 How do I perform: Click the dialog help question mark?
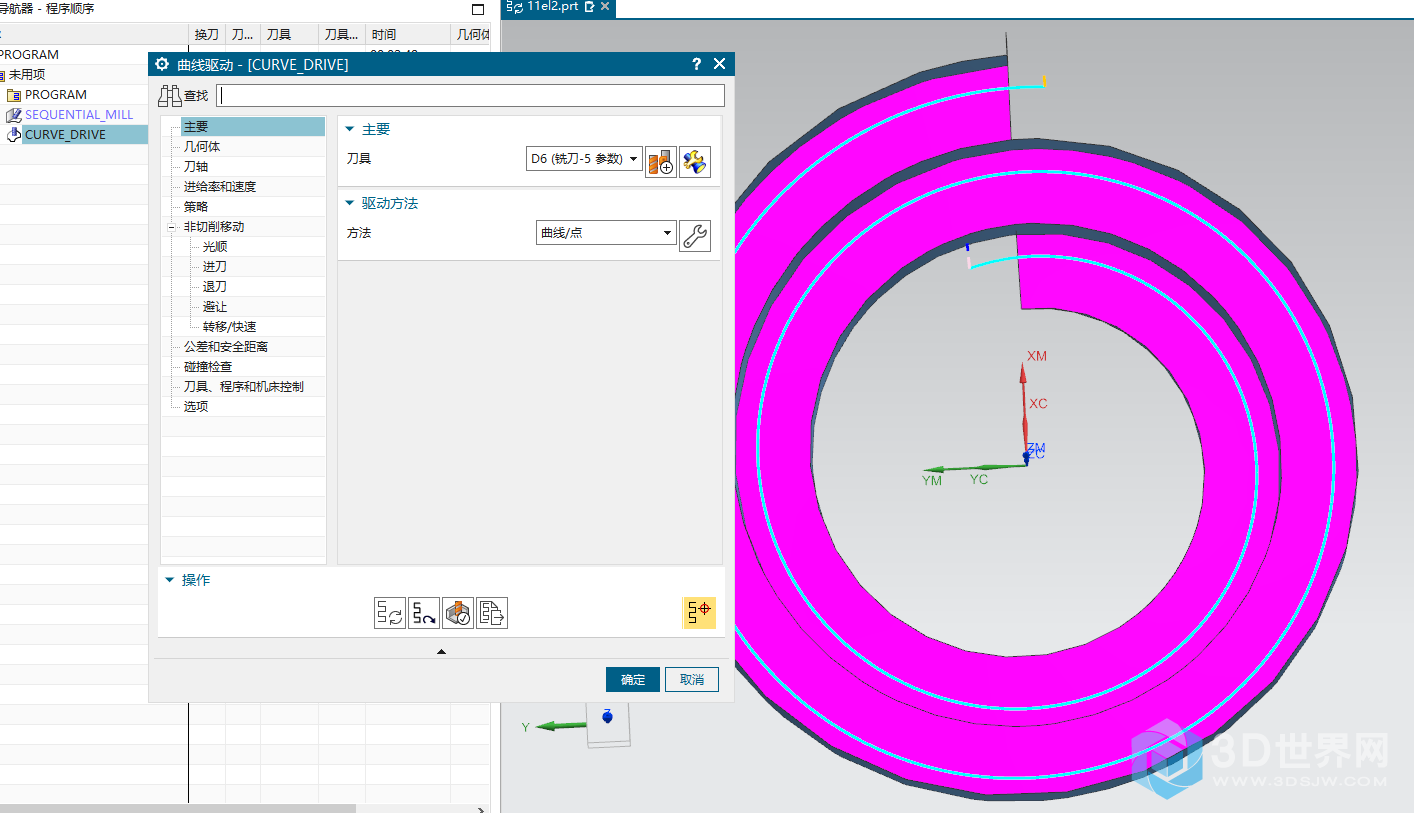(696, 64)
